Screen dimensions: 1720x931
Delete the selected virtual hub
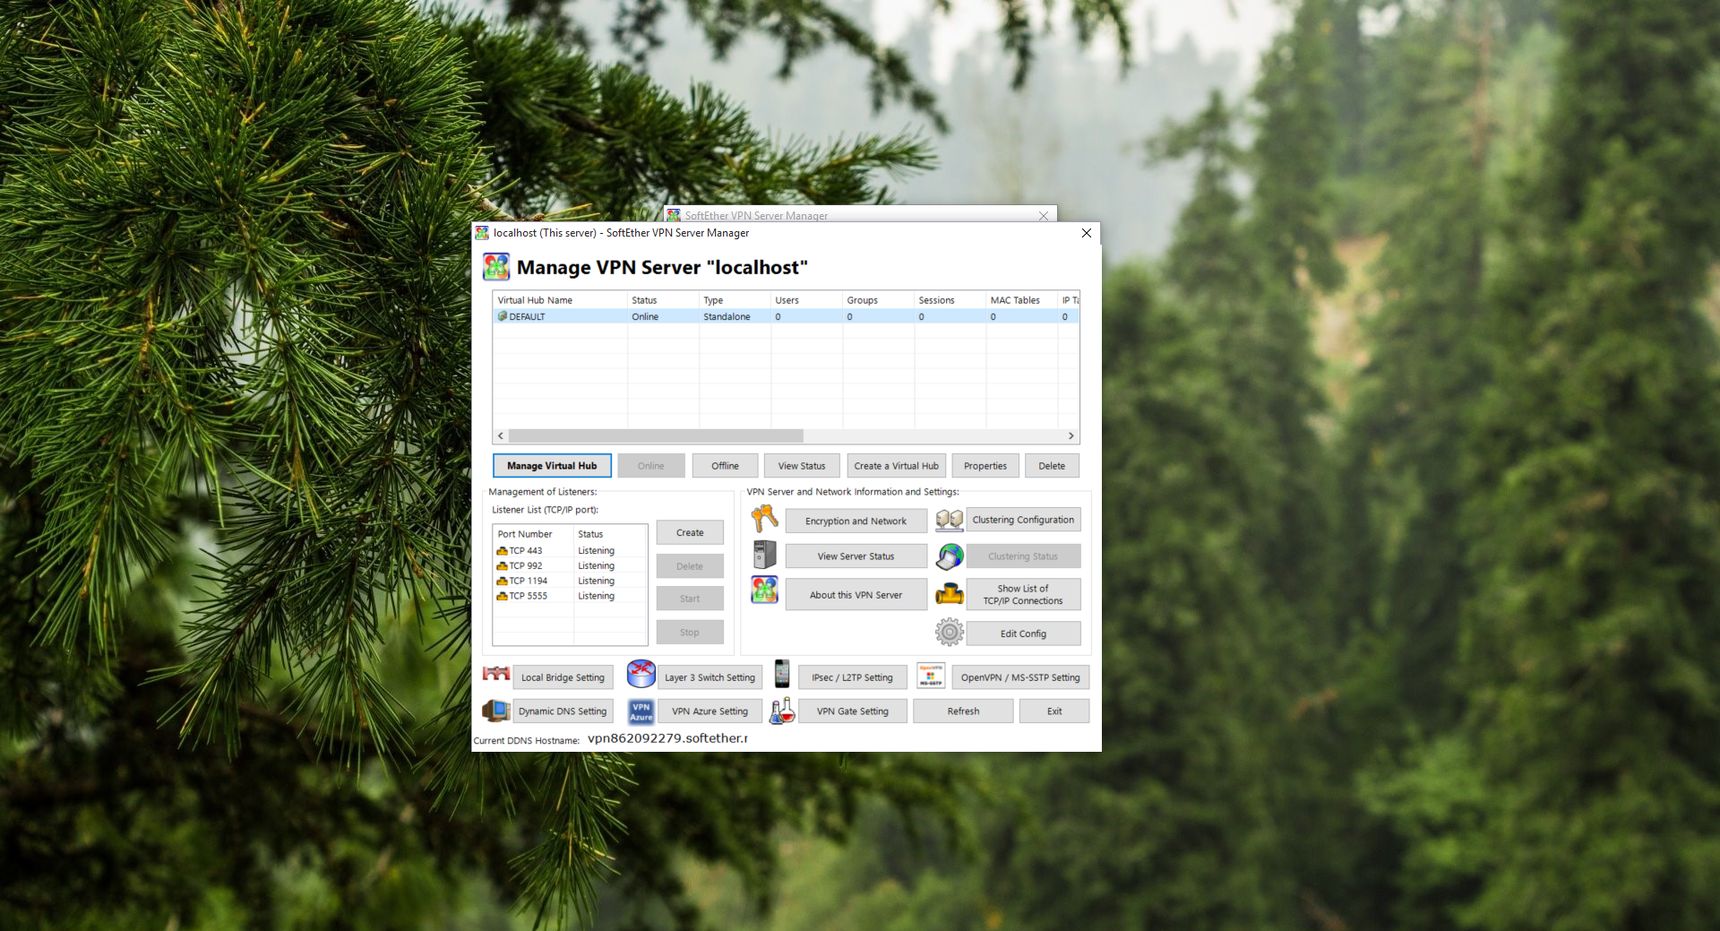pos(1052,466)
